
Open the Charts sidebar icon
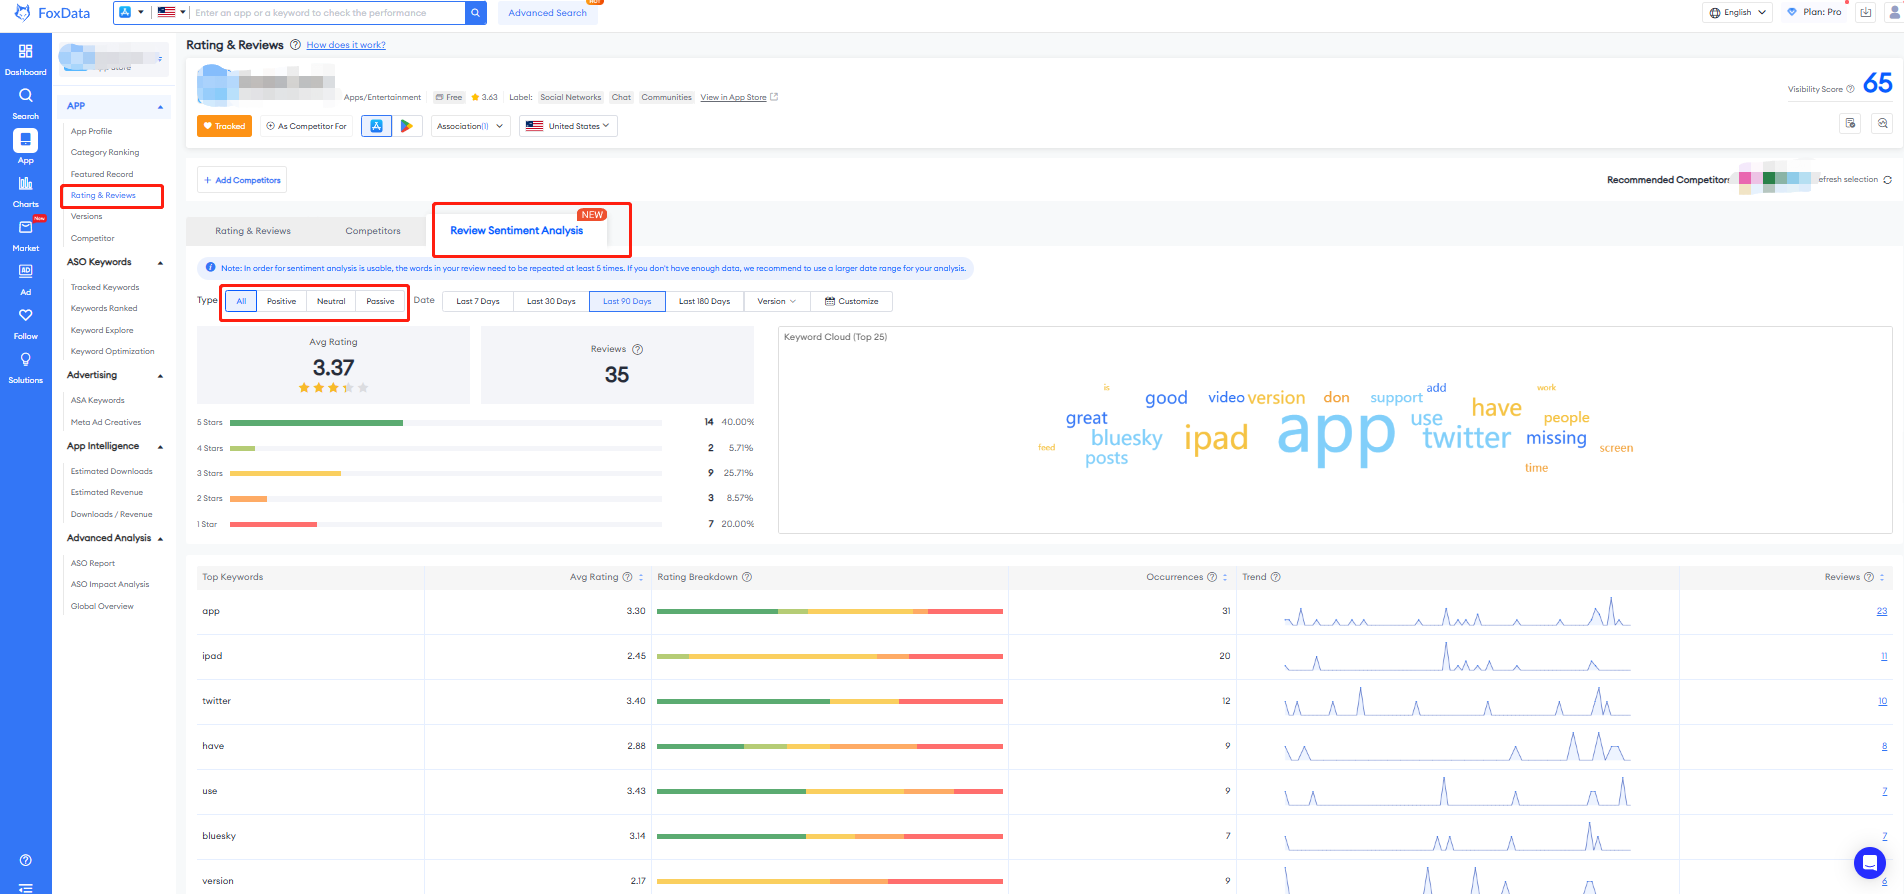tap(25, 183)
